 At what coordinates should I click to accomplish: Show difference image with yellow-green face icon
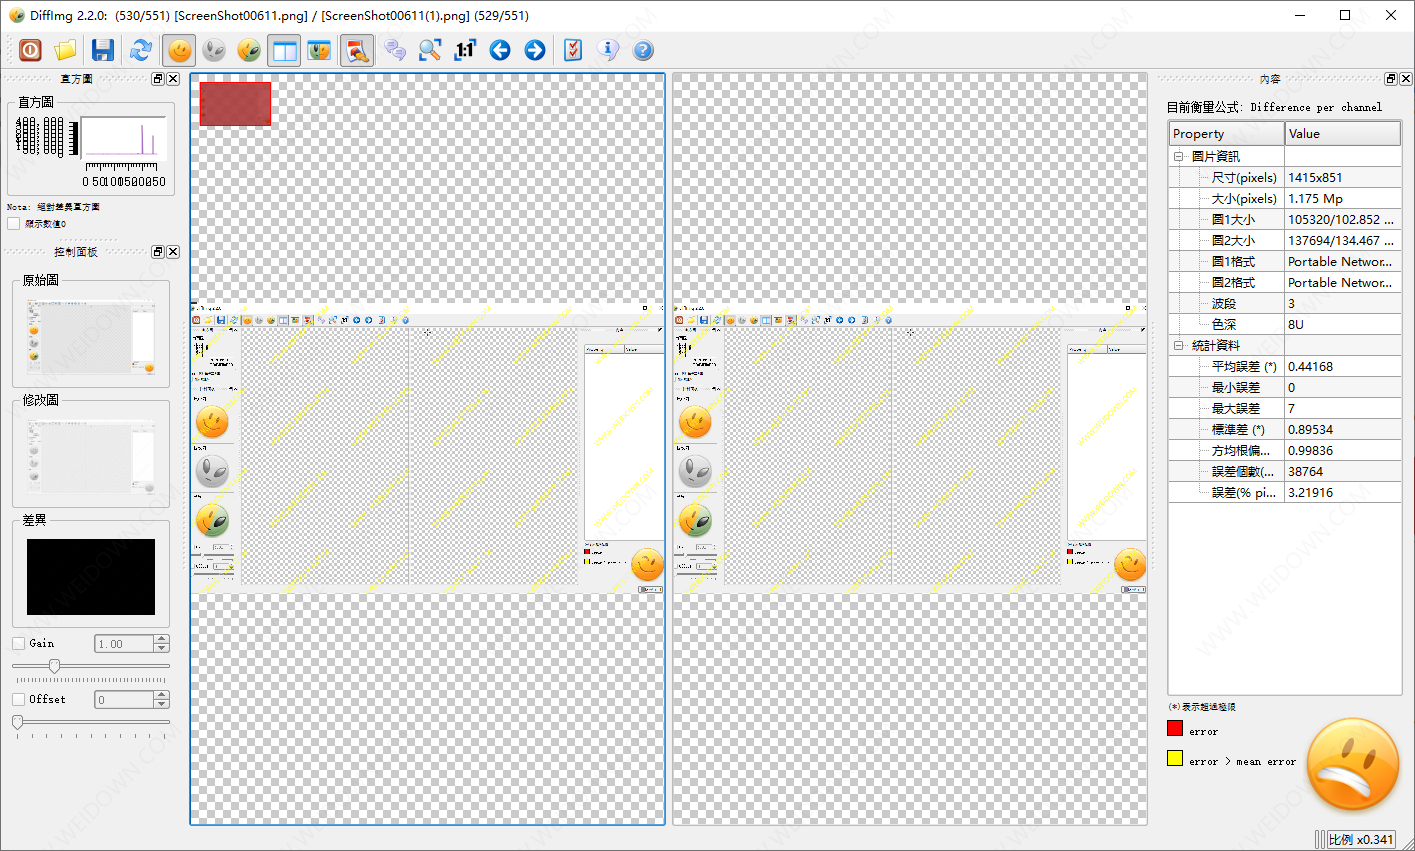pos(249,50)
